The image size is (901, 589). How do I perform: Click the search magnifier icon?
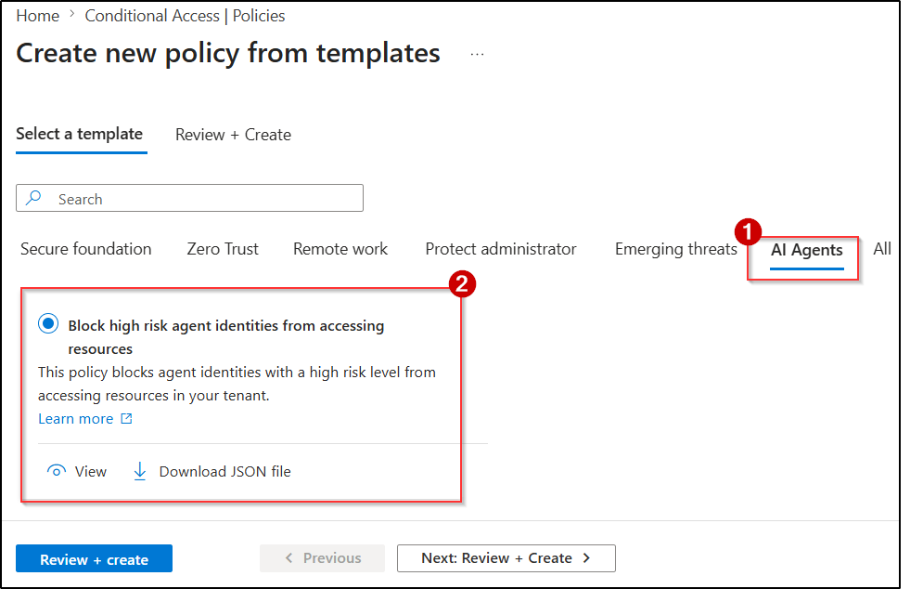click(34, 198)
